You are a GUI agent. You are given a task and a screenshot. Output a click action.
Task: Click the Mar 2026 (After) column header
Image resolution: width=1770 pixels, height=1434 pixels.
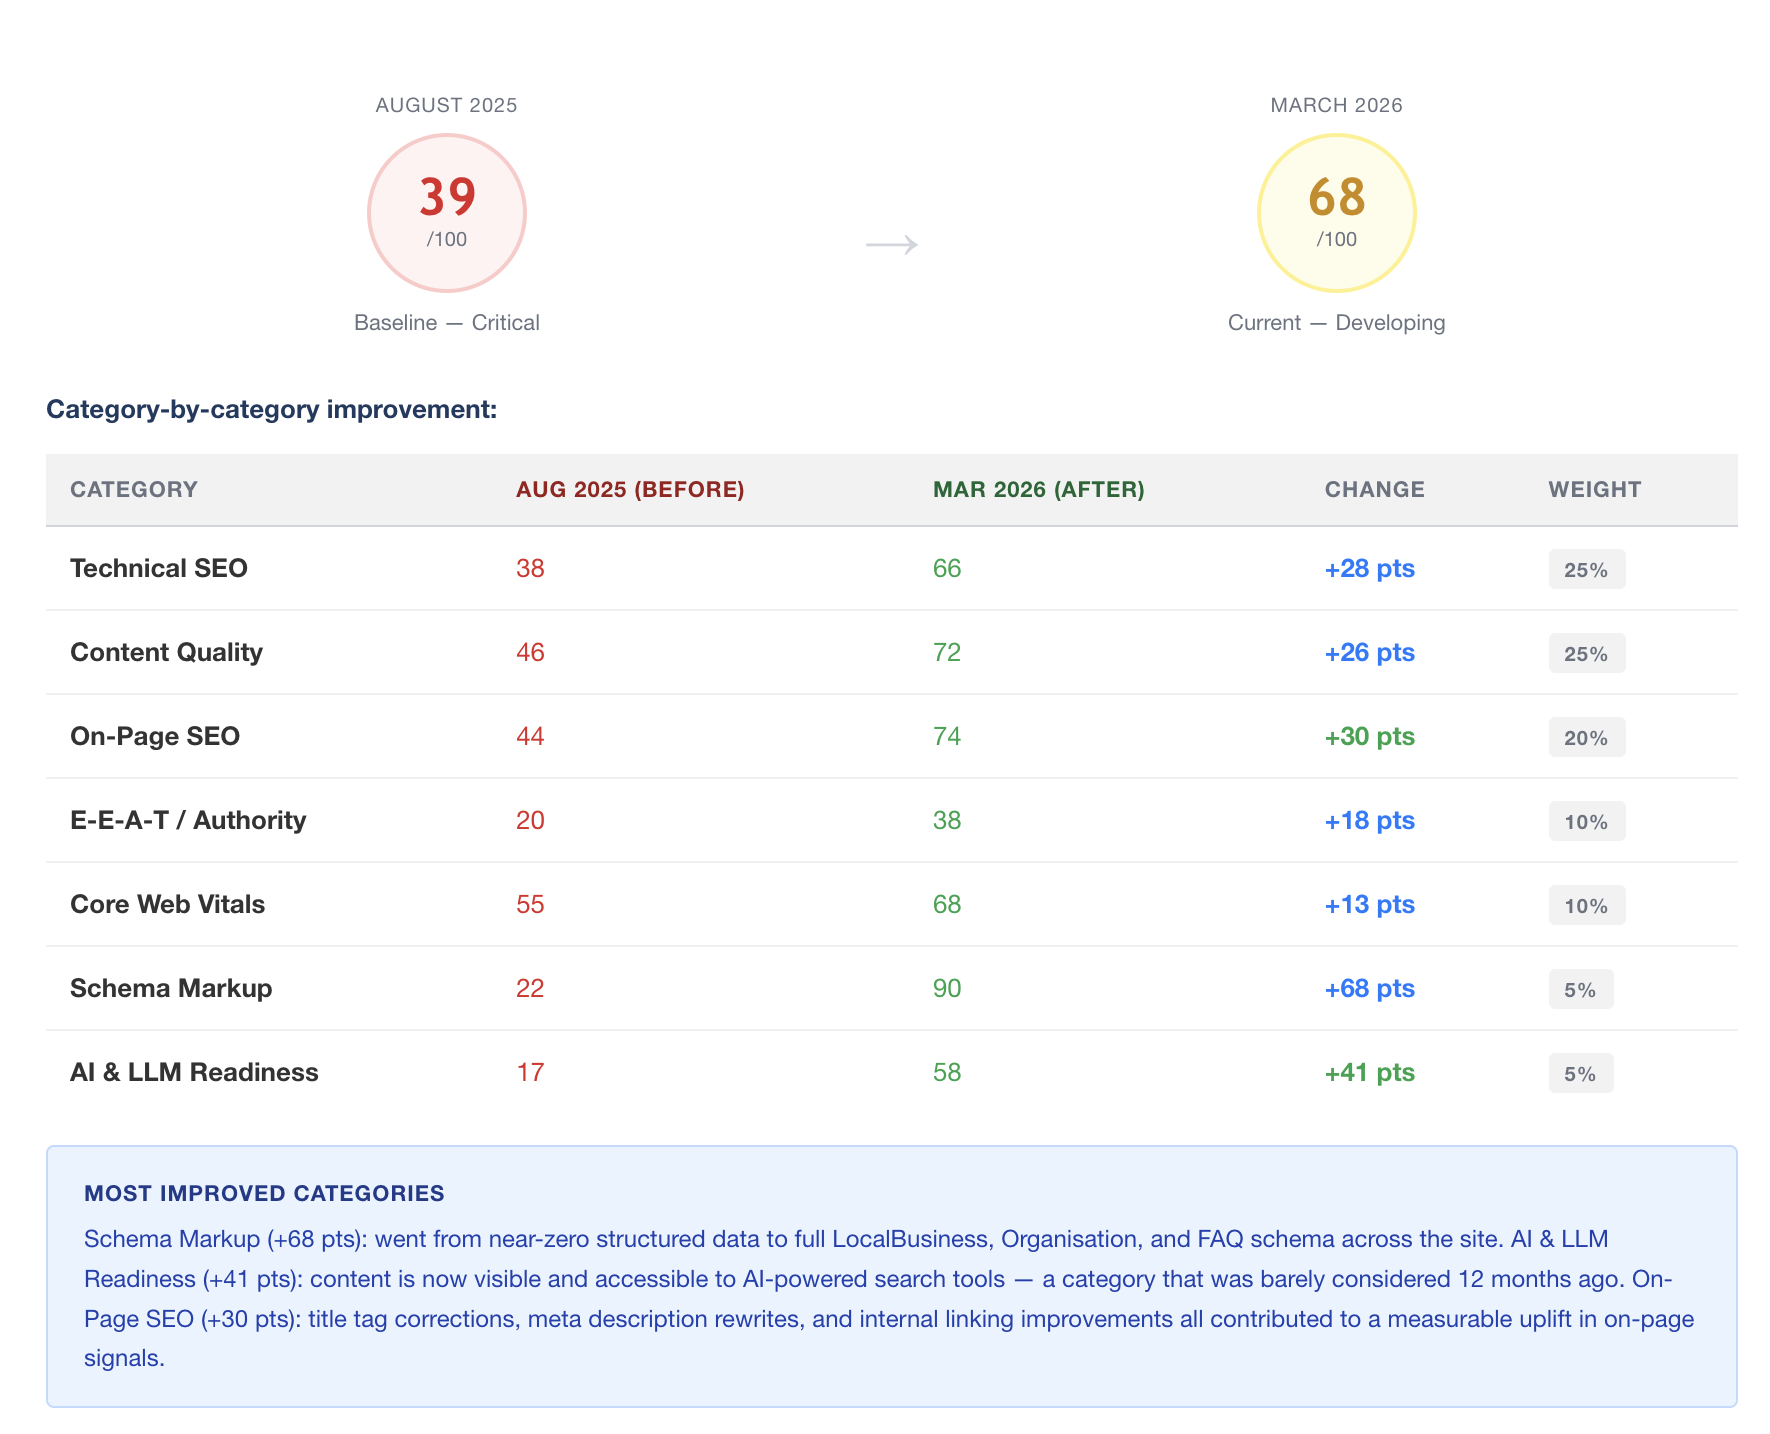point(1038,489)
